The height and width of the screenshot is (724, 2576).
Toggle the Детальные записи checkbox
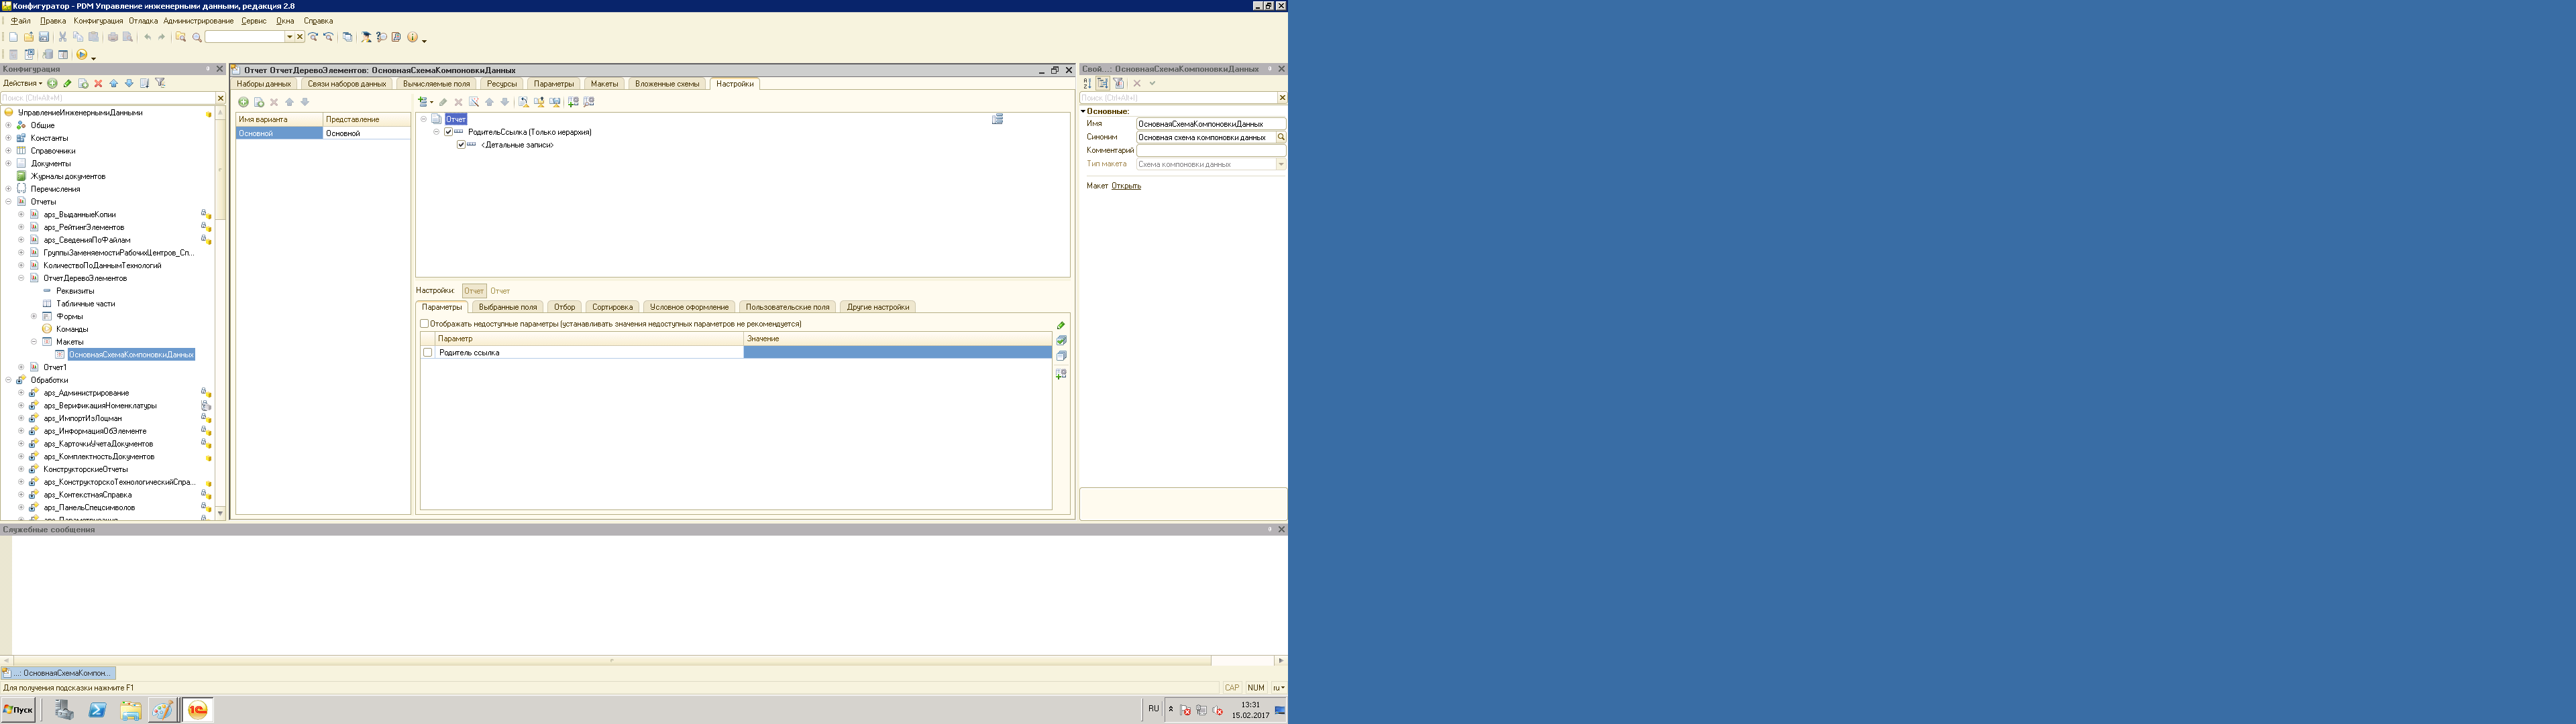461,145
